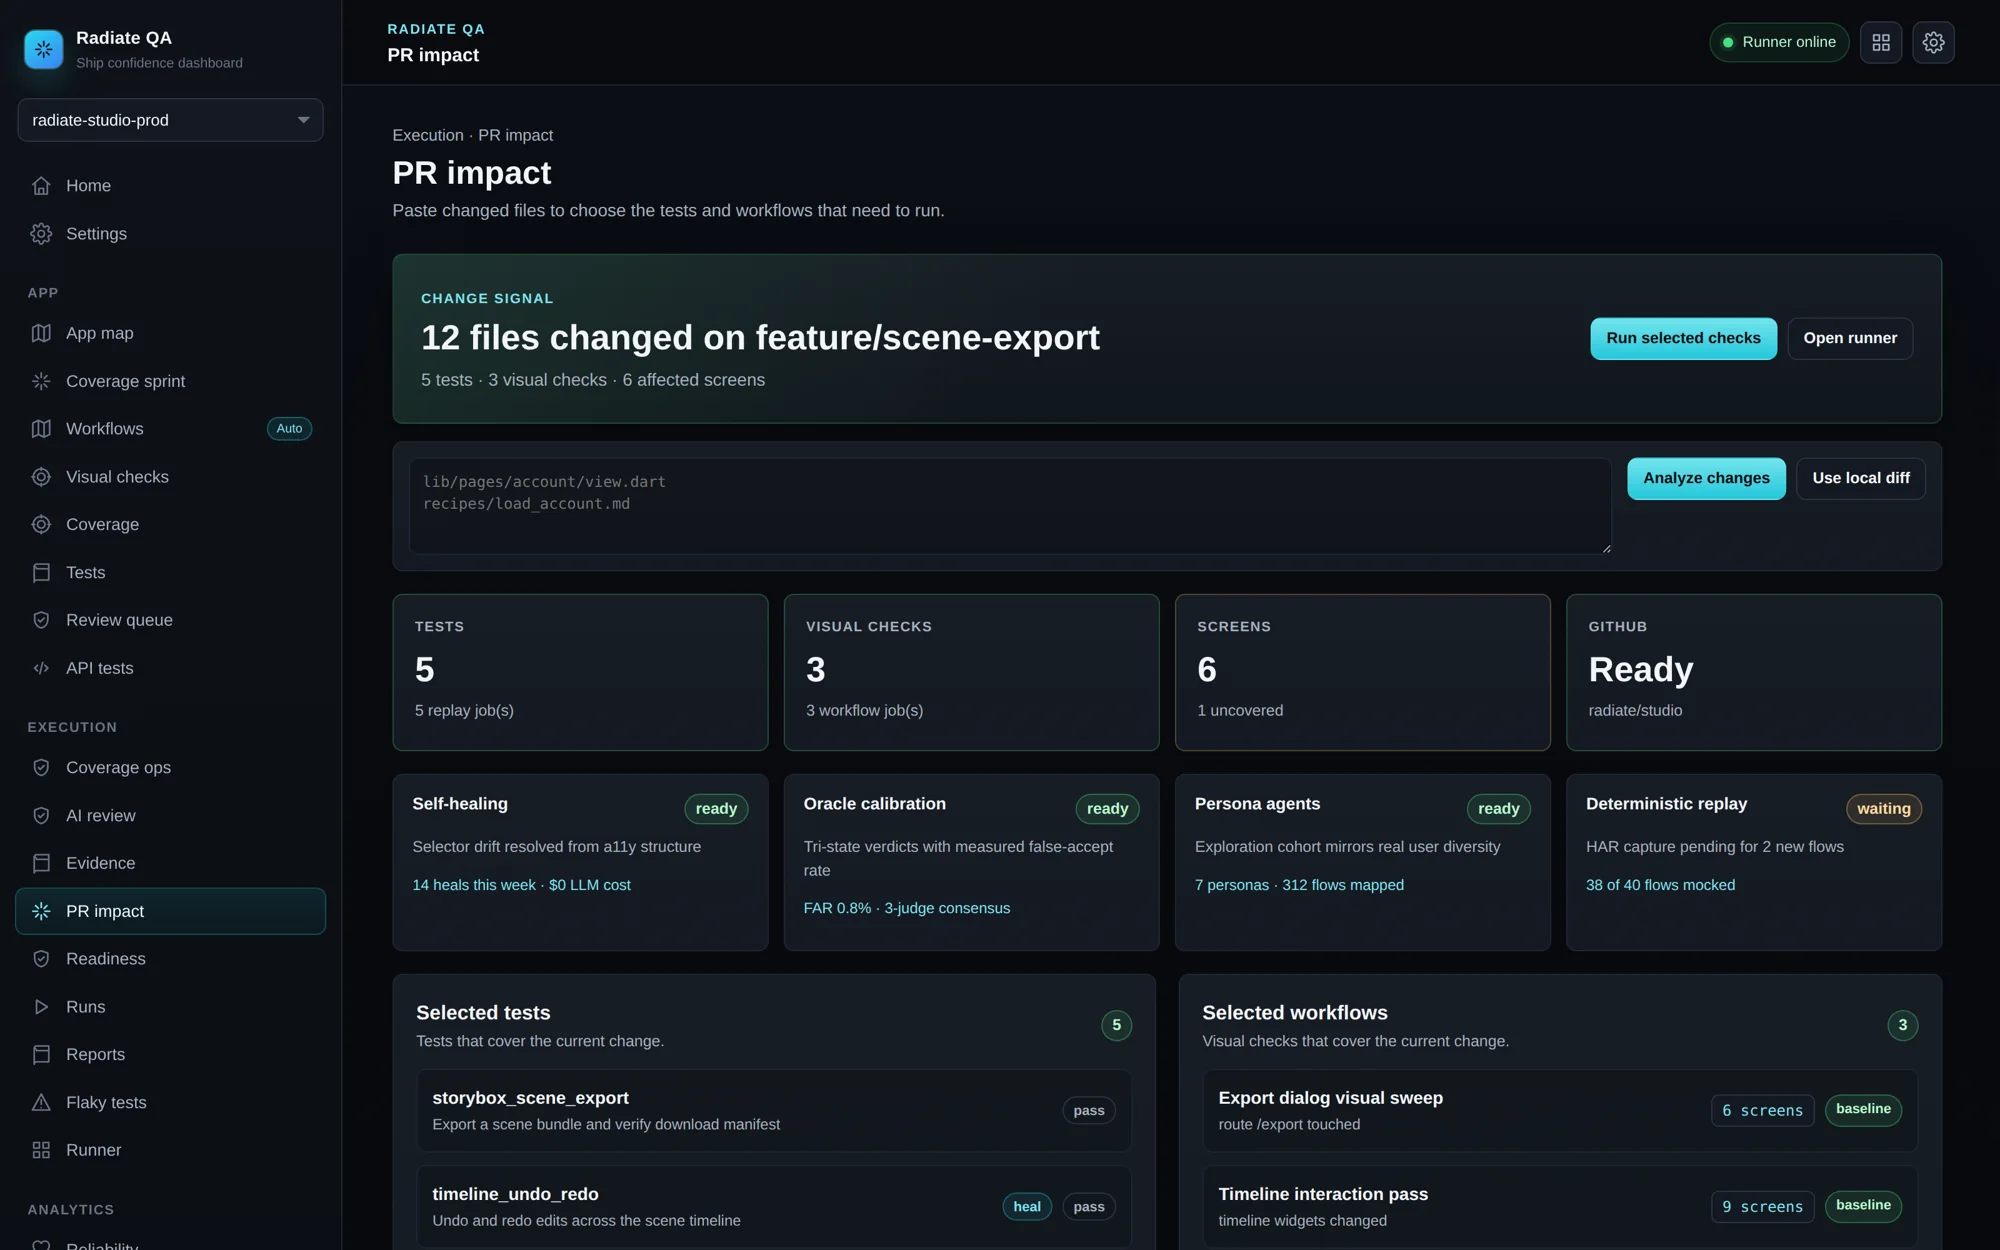Viewport: 2000px width, 1250px height.
Task: Open the Screens summary card
Action: 1362,672
